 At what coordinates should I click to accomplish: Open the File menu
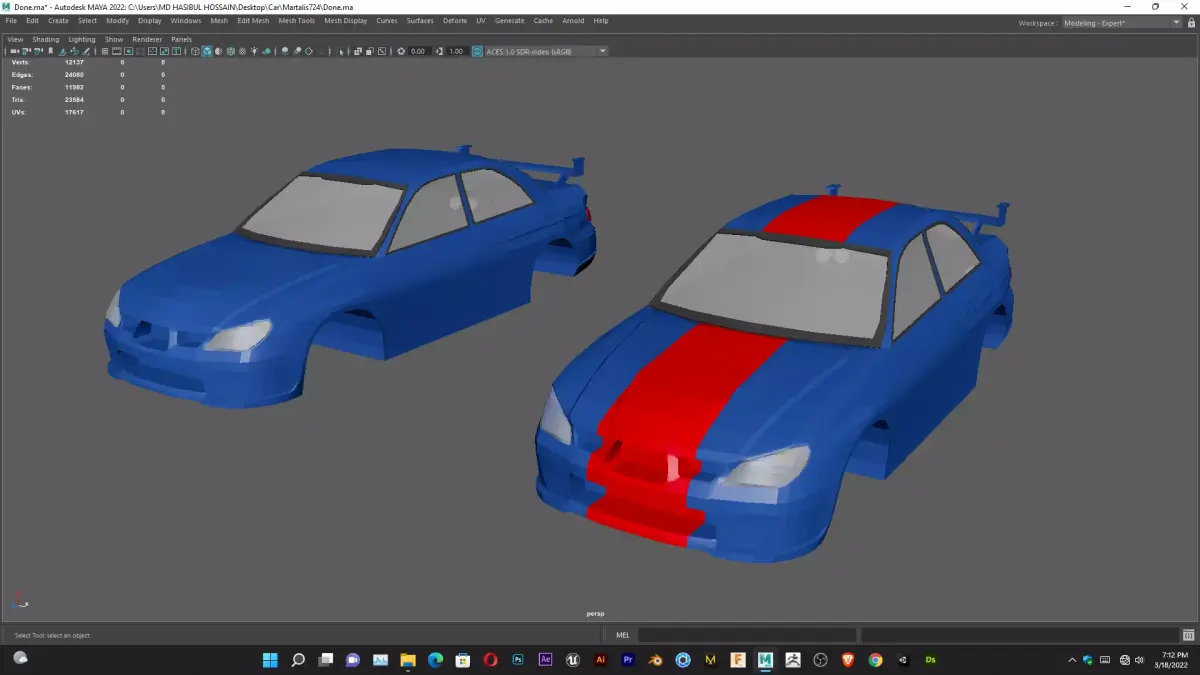pyautogui.click(x=11, y=21)
